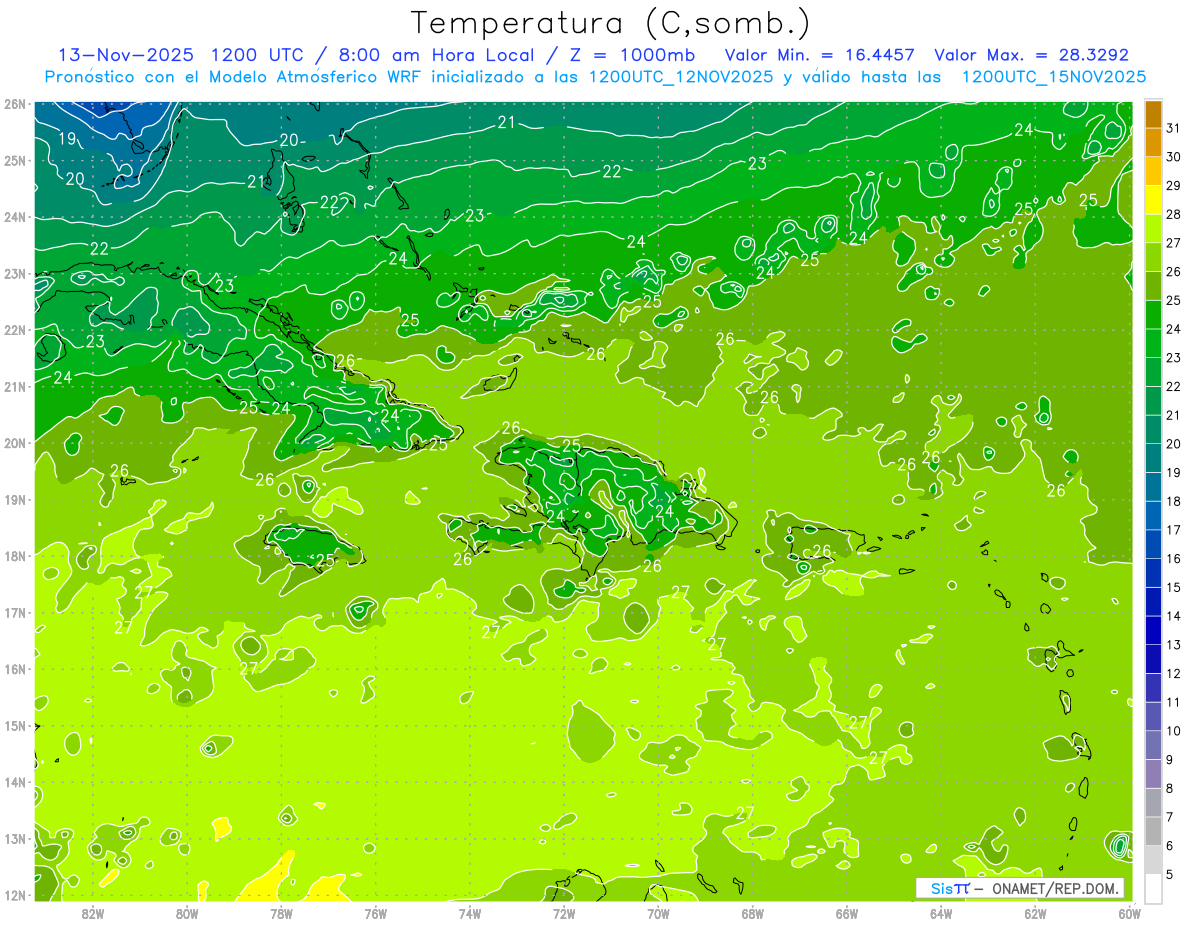
Task: Pick the gold swatch between 29 and 30
Action: tap(1153, 171)
